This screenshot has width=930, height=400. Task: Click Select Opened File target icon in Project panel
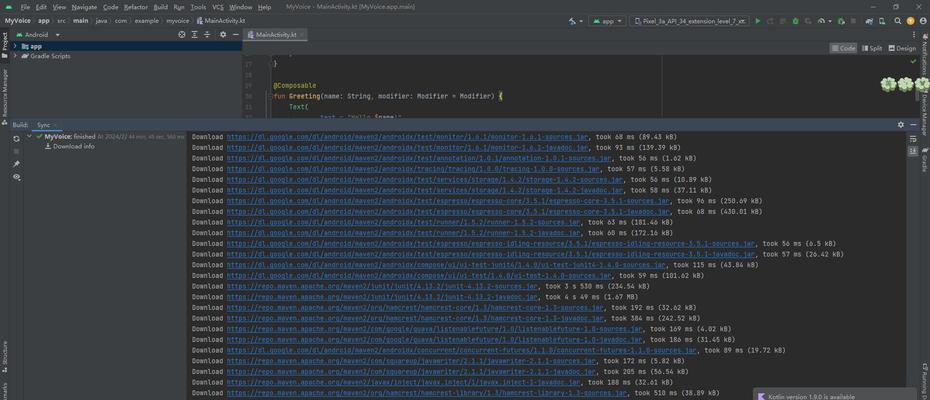click(x=182, y=34)
